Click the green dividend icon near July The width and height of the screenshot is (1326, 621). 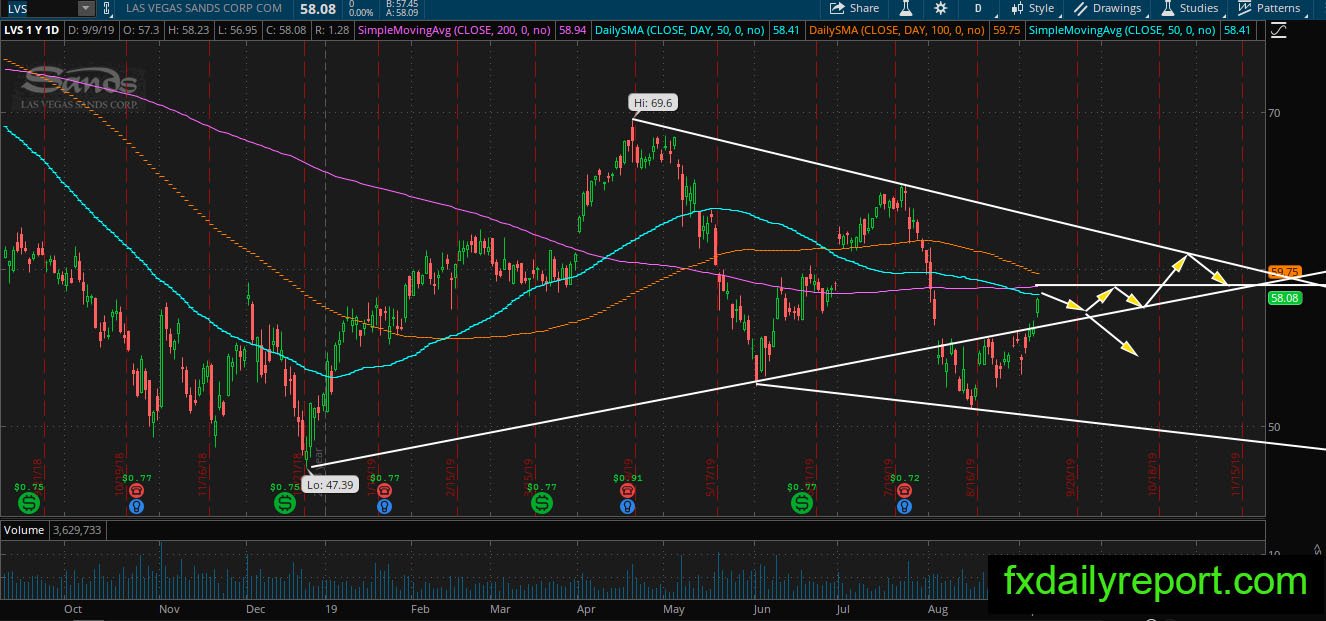click(801, 502)
